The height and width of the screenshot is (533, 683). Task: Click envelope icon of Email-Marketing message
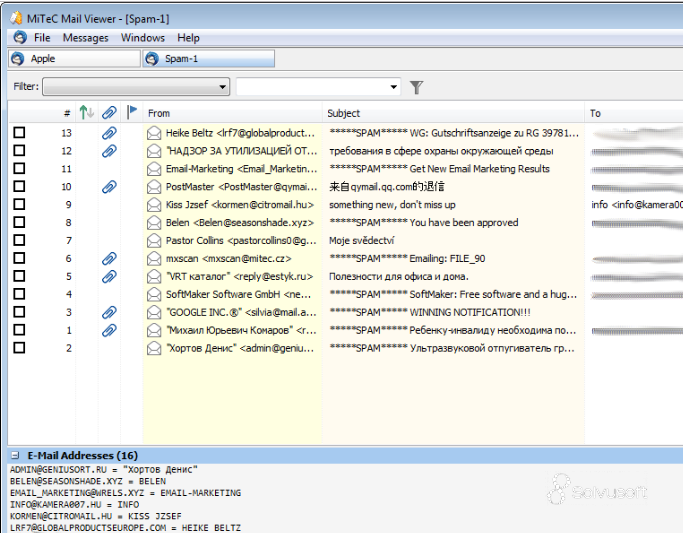pos(154,169)
